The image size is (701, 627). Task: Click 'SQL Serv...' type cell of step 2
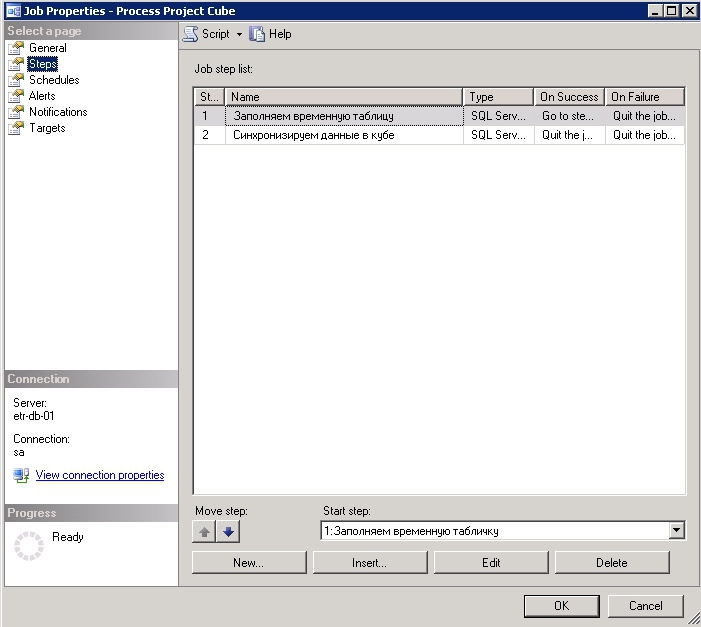click(498, 135)
